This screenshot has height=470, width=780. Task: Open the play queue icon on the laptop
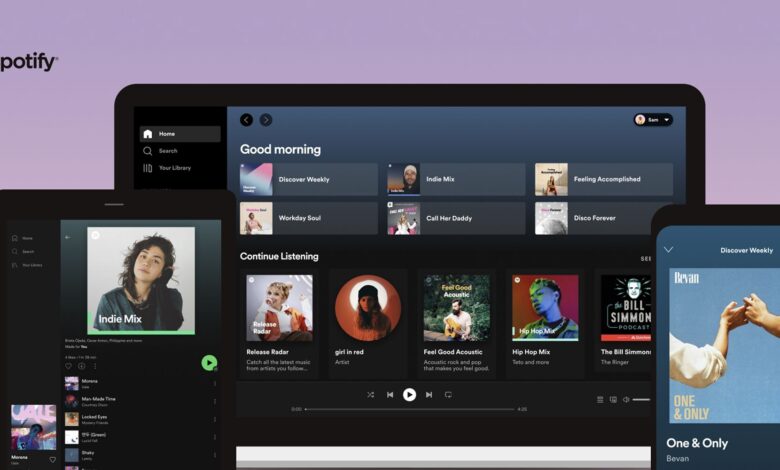(600, 399)
